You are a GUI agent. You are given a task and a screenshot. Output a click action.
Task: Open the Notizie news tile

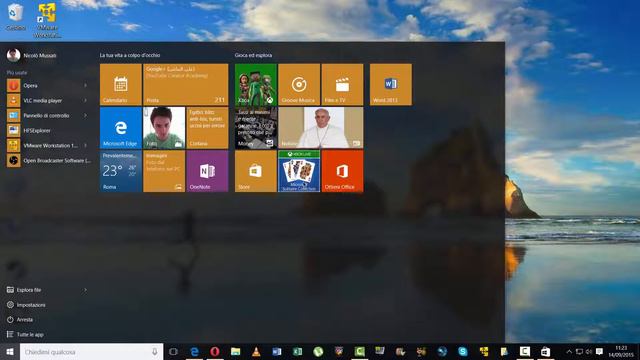click(x=321, y=128)
